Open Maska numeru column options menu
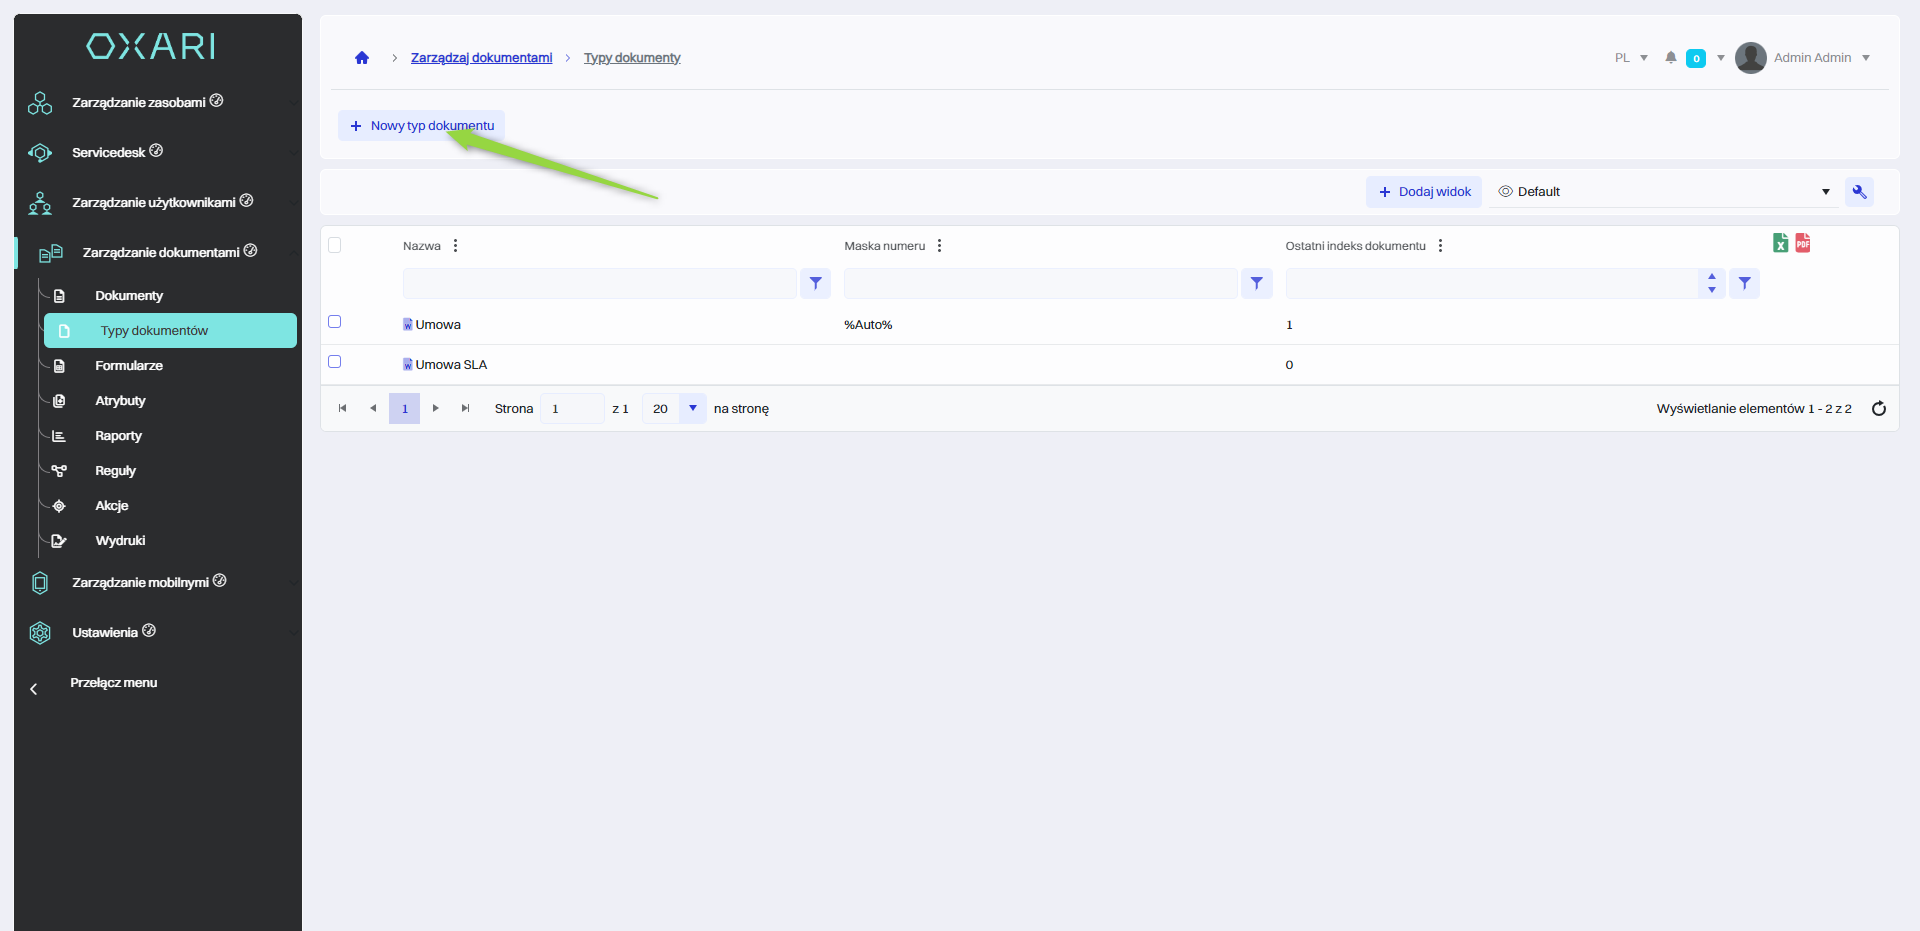 [x=939, y=246]
